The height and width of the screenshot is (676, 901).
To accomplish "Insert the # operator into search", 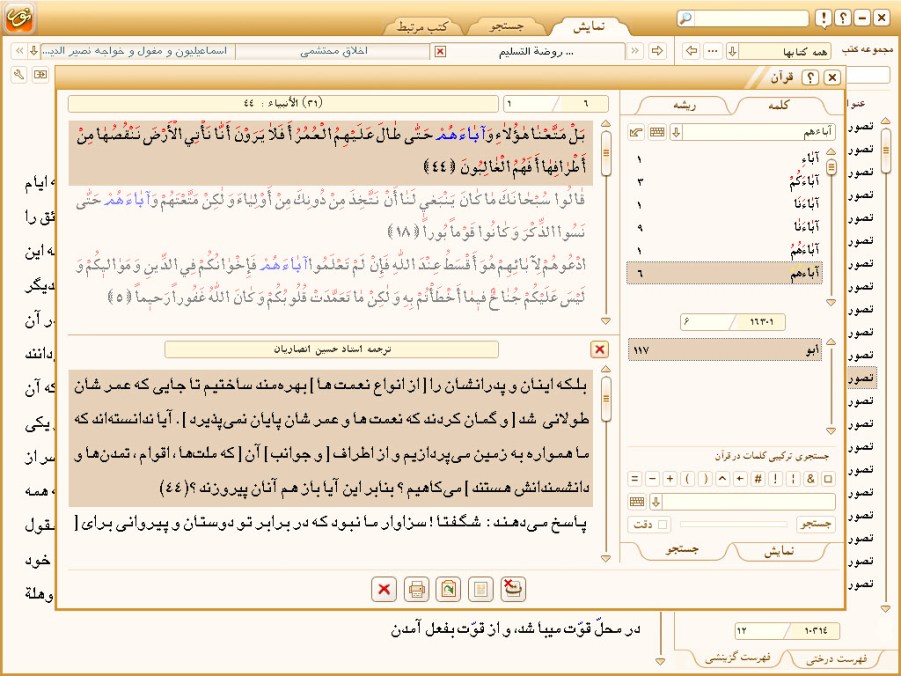I will 758,478.
